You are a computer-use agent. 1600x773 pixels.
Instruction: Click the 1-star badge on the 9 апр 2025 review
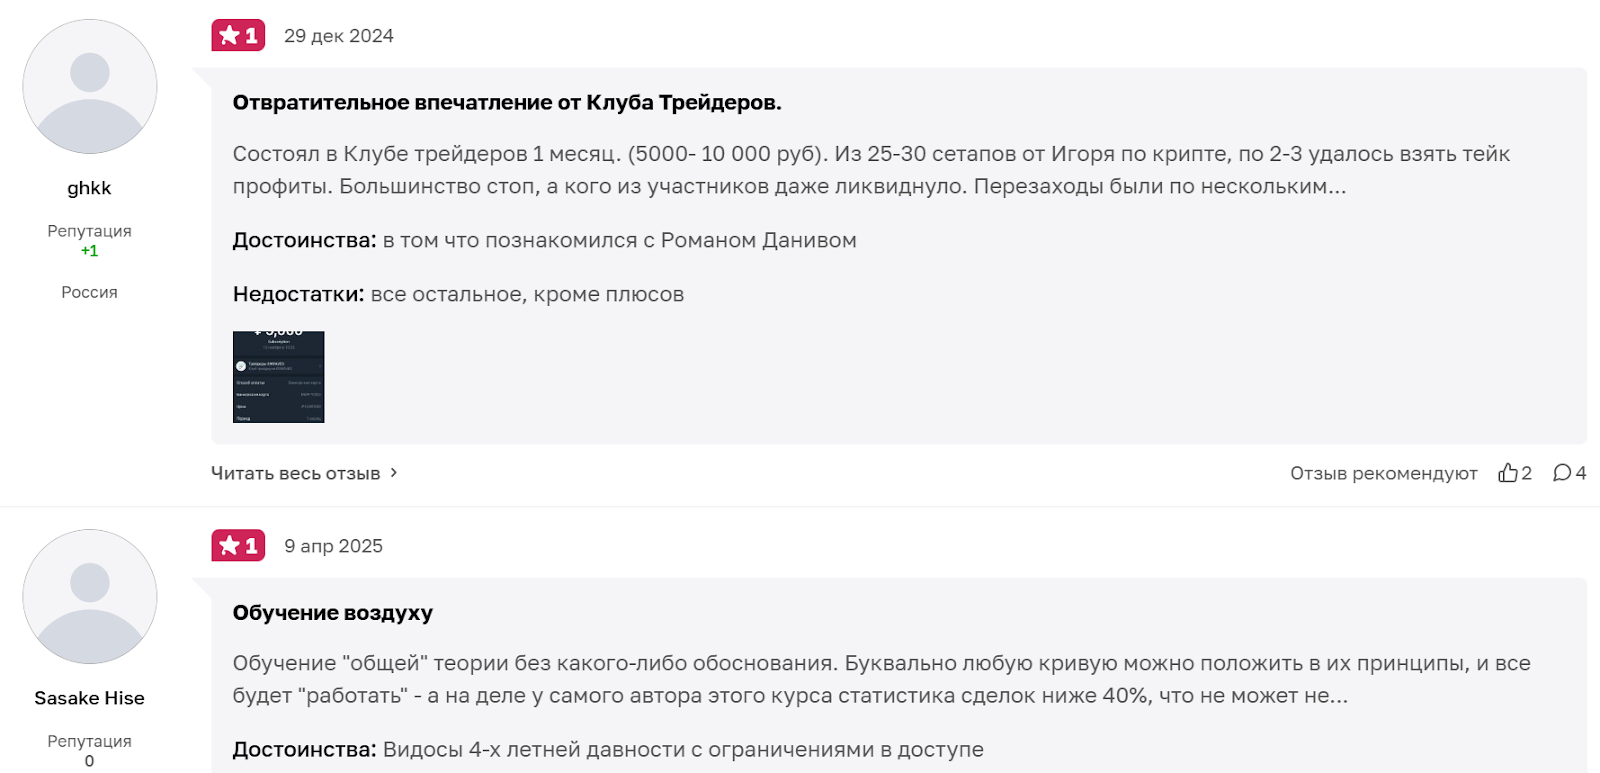pyautogui.click(x=238, y=546)
